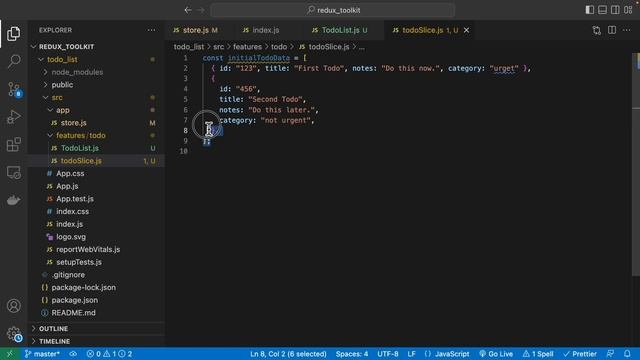Open notifications bell

pyautogui.click(x=627, y=354)
